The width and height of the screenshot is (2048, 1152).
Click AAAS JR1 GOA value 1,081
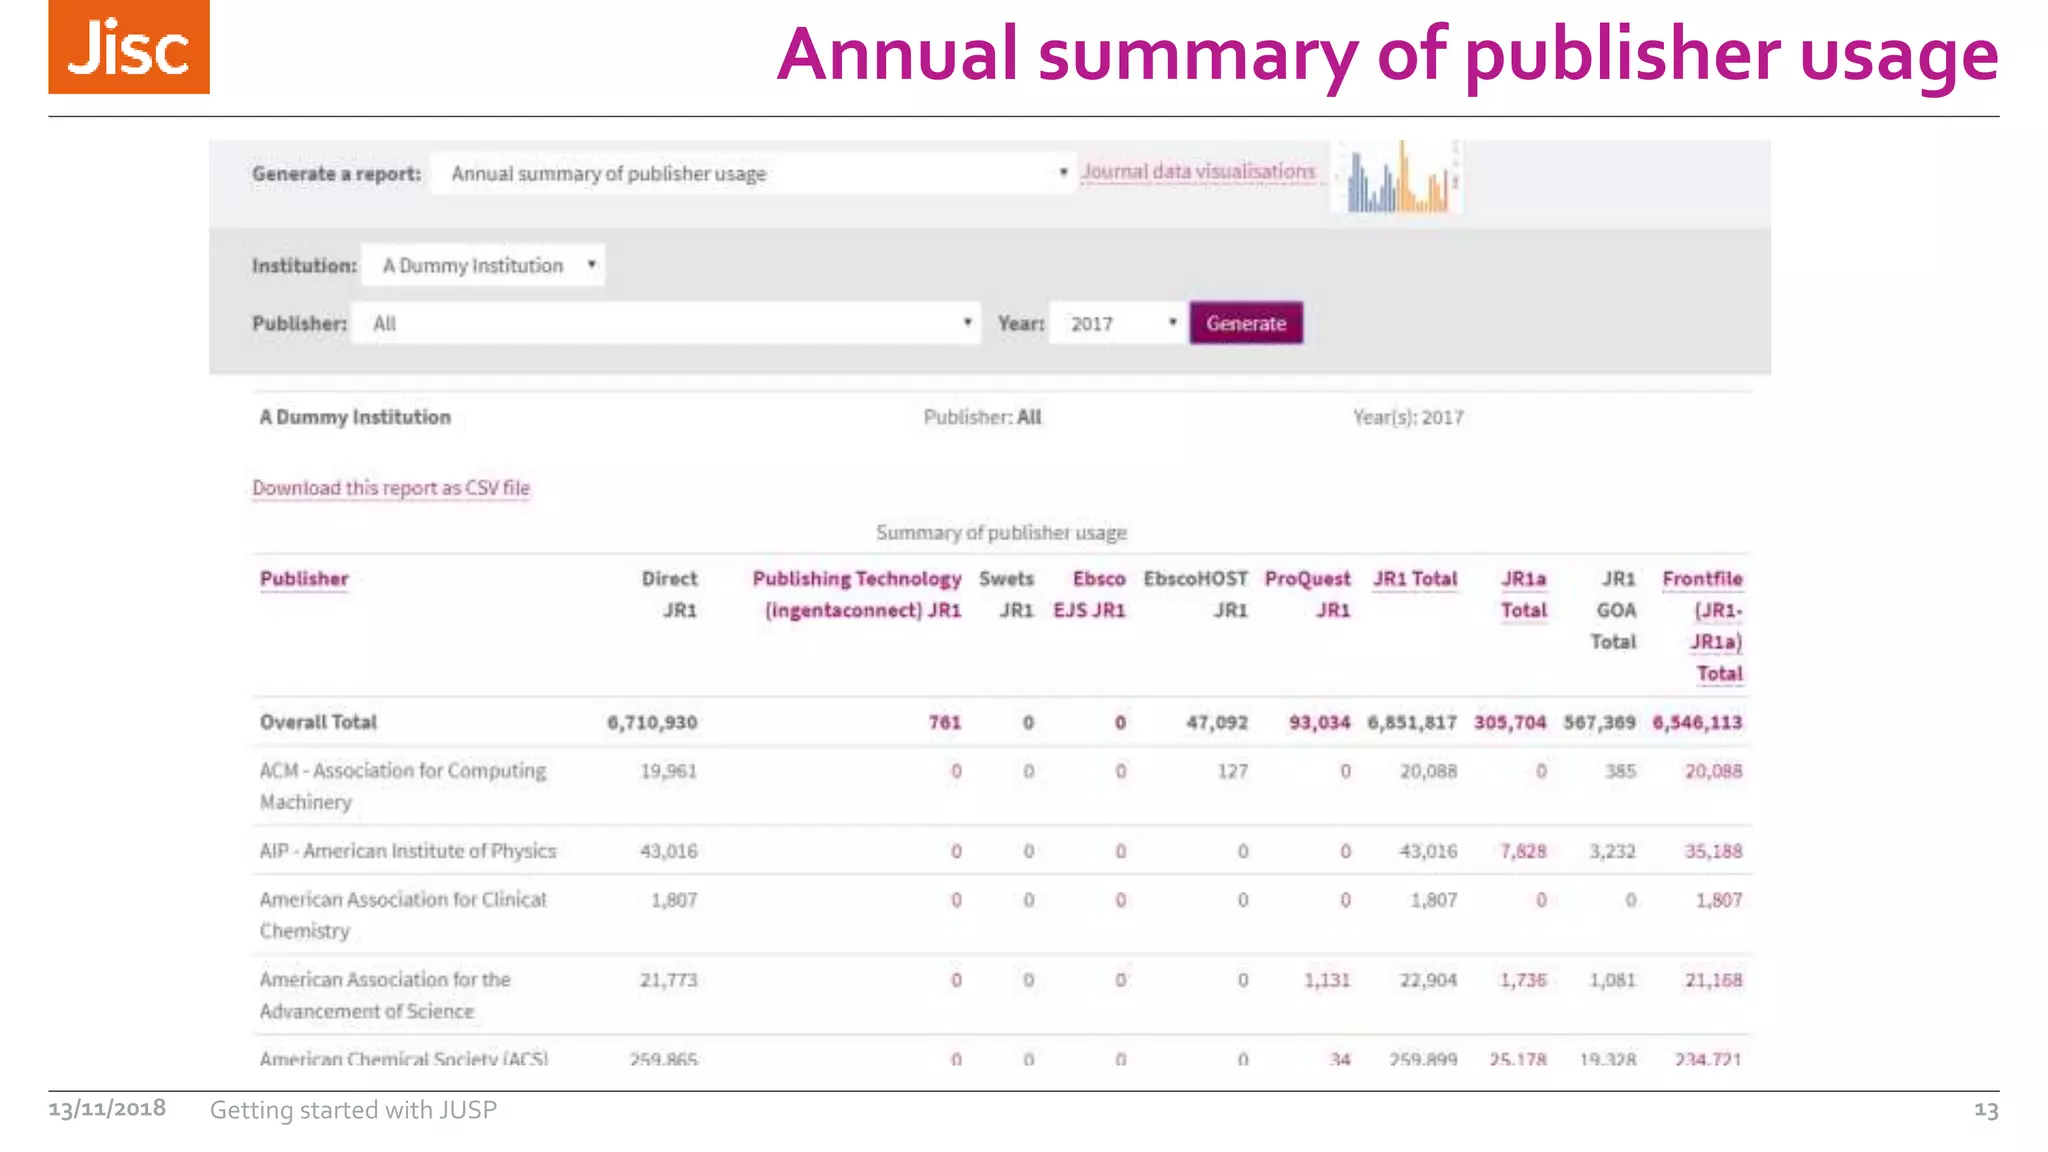[1613, 980]
